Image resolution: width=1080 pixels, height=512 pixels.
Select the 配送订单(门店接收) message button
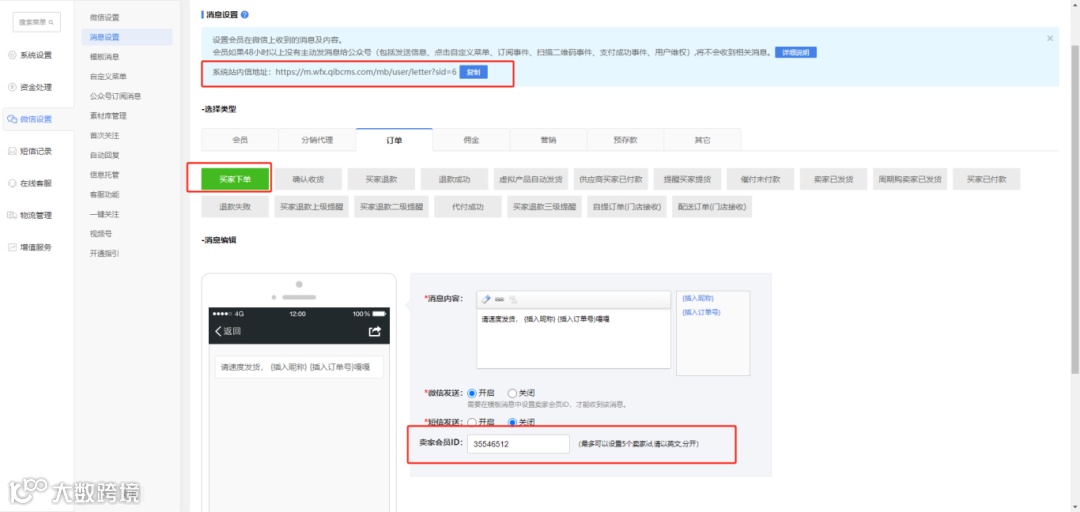point(712,206)
